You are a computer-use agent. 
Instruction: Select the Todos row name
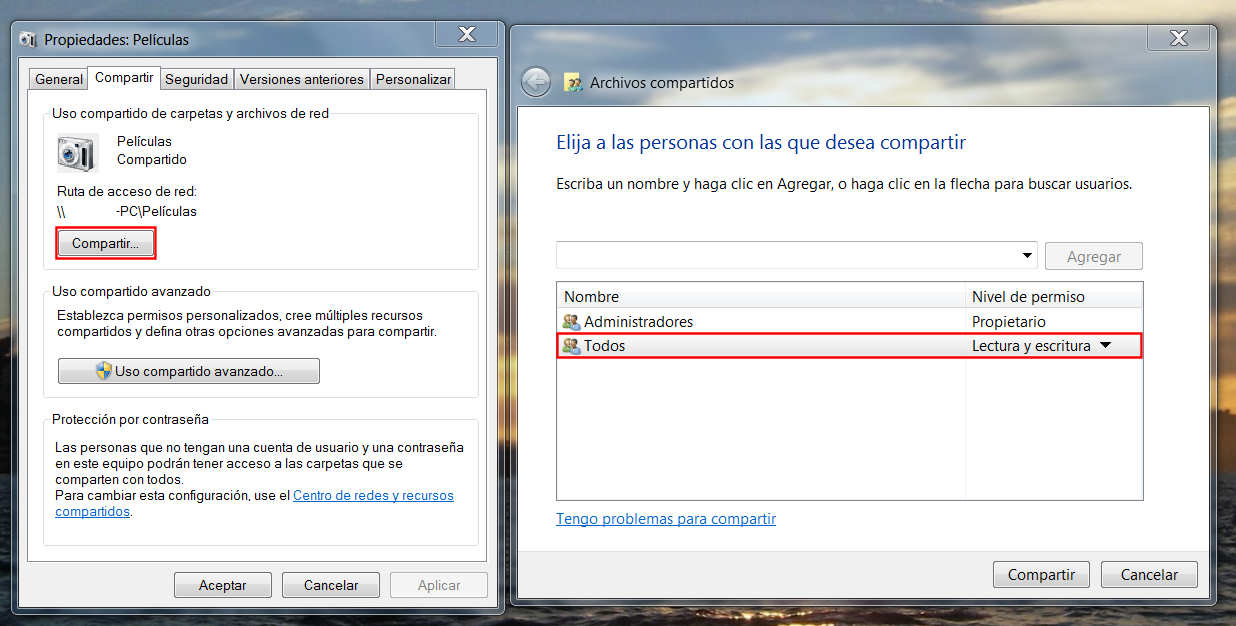click(x=605, y=346)
